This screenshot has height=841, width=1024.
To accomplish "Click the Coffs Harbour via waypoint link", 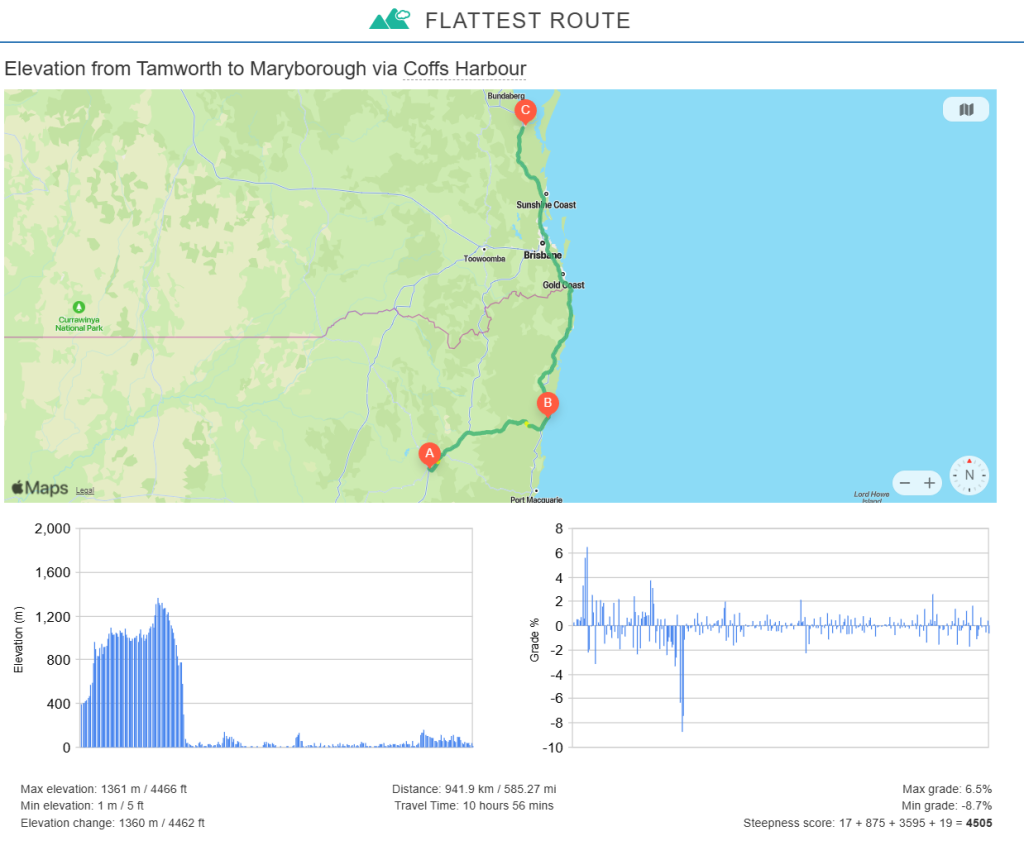I will click(x=464, y=69).
